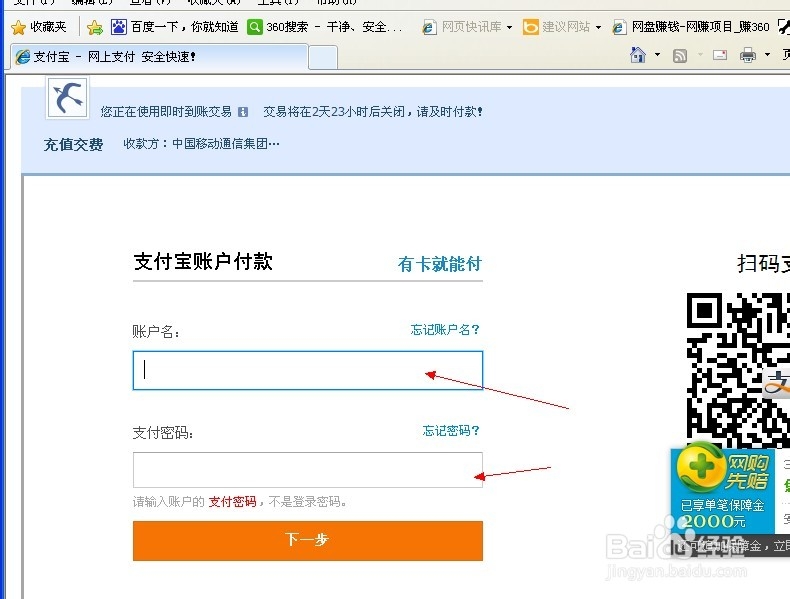Click 收款方：中国移动通信集团 text
790x599 pixels.
(x=201, y=144)
